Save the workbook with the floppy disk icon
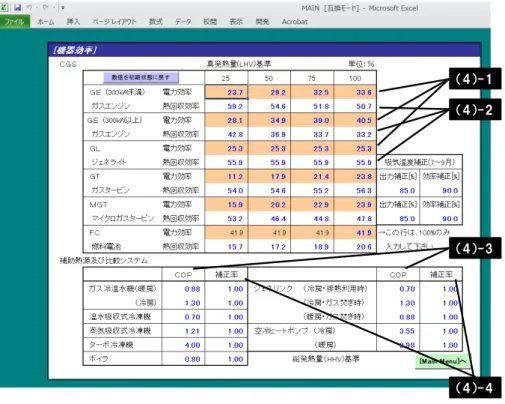The height and width of the screenshot is (404, 505). pyautogui.click(x=18, y=7)
